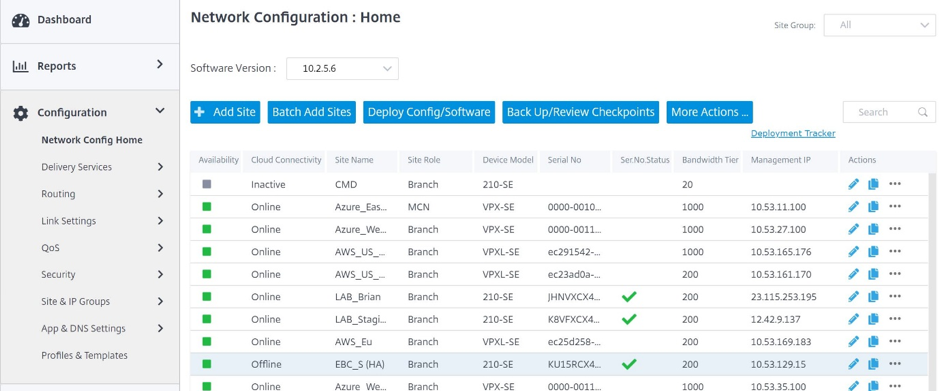Clone site with IP 10.53.11.100
The height and width of the screenshot is (391, 939).
tap(873, 207)
